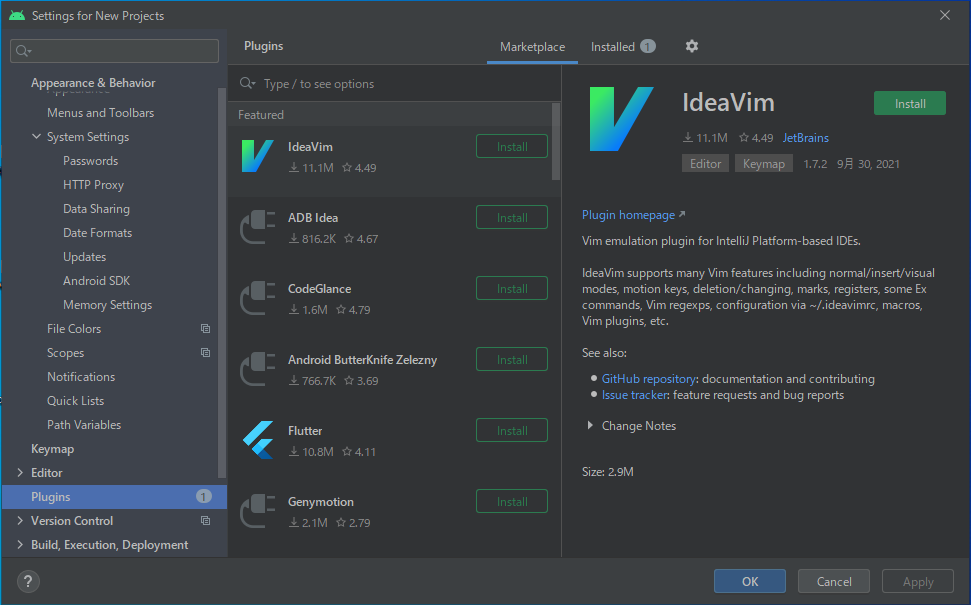
Task: Click the Android ButterKnife Zelezny plug icon
Action: 257,369
